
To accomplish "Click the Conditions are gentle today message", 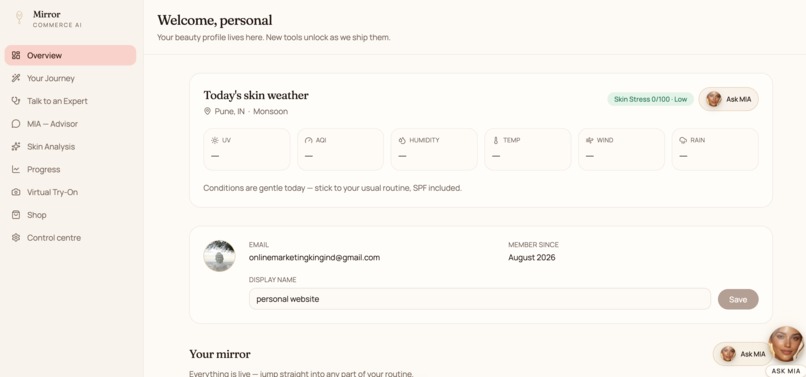I will [333, 188].
